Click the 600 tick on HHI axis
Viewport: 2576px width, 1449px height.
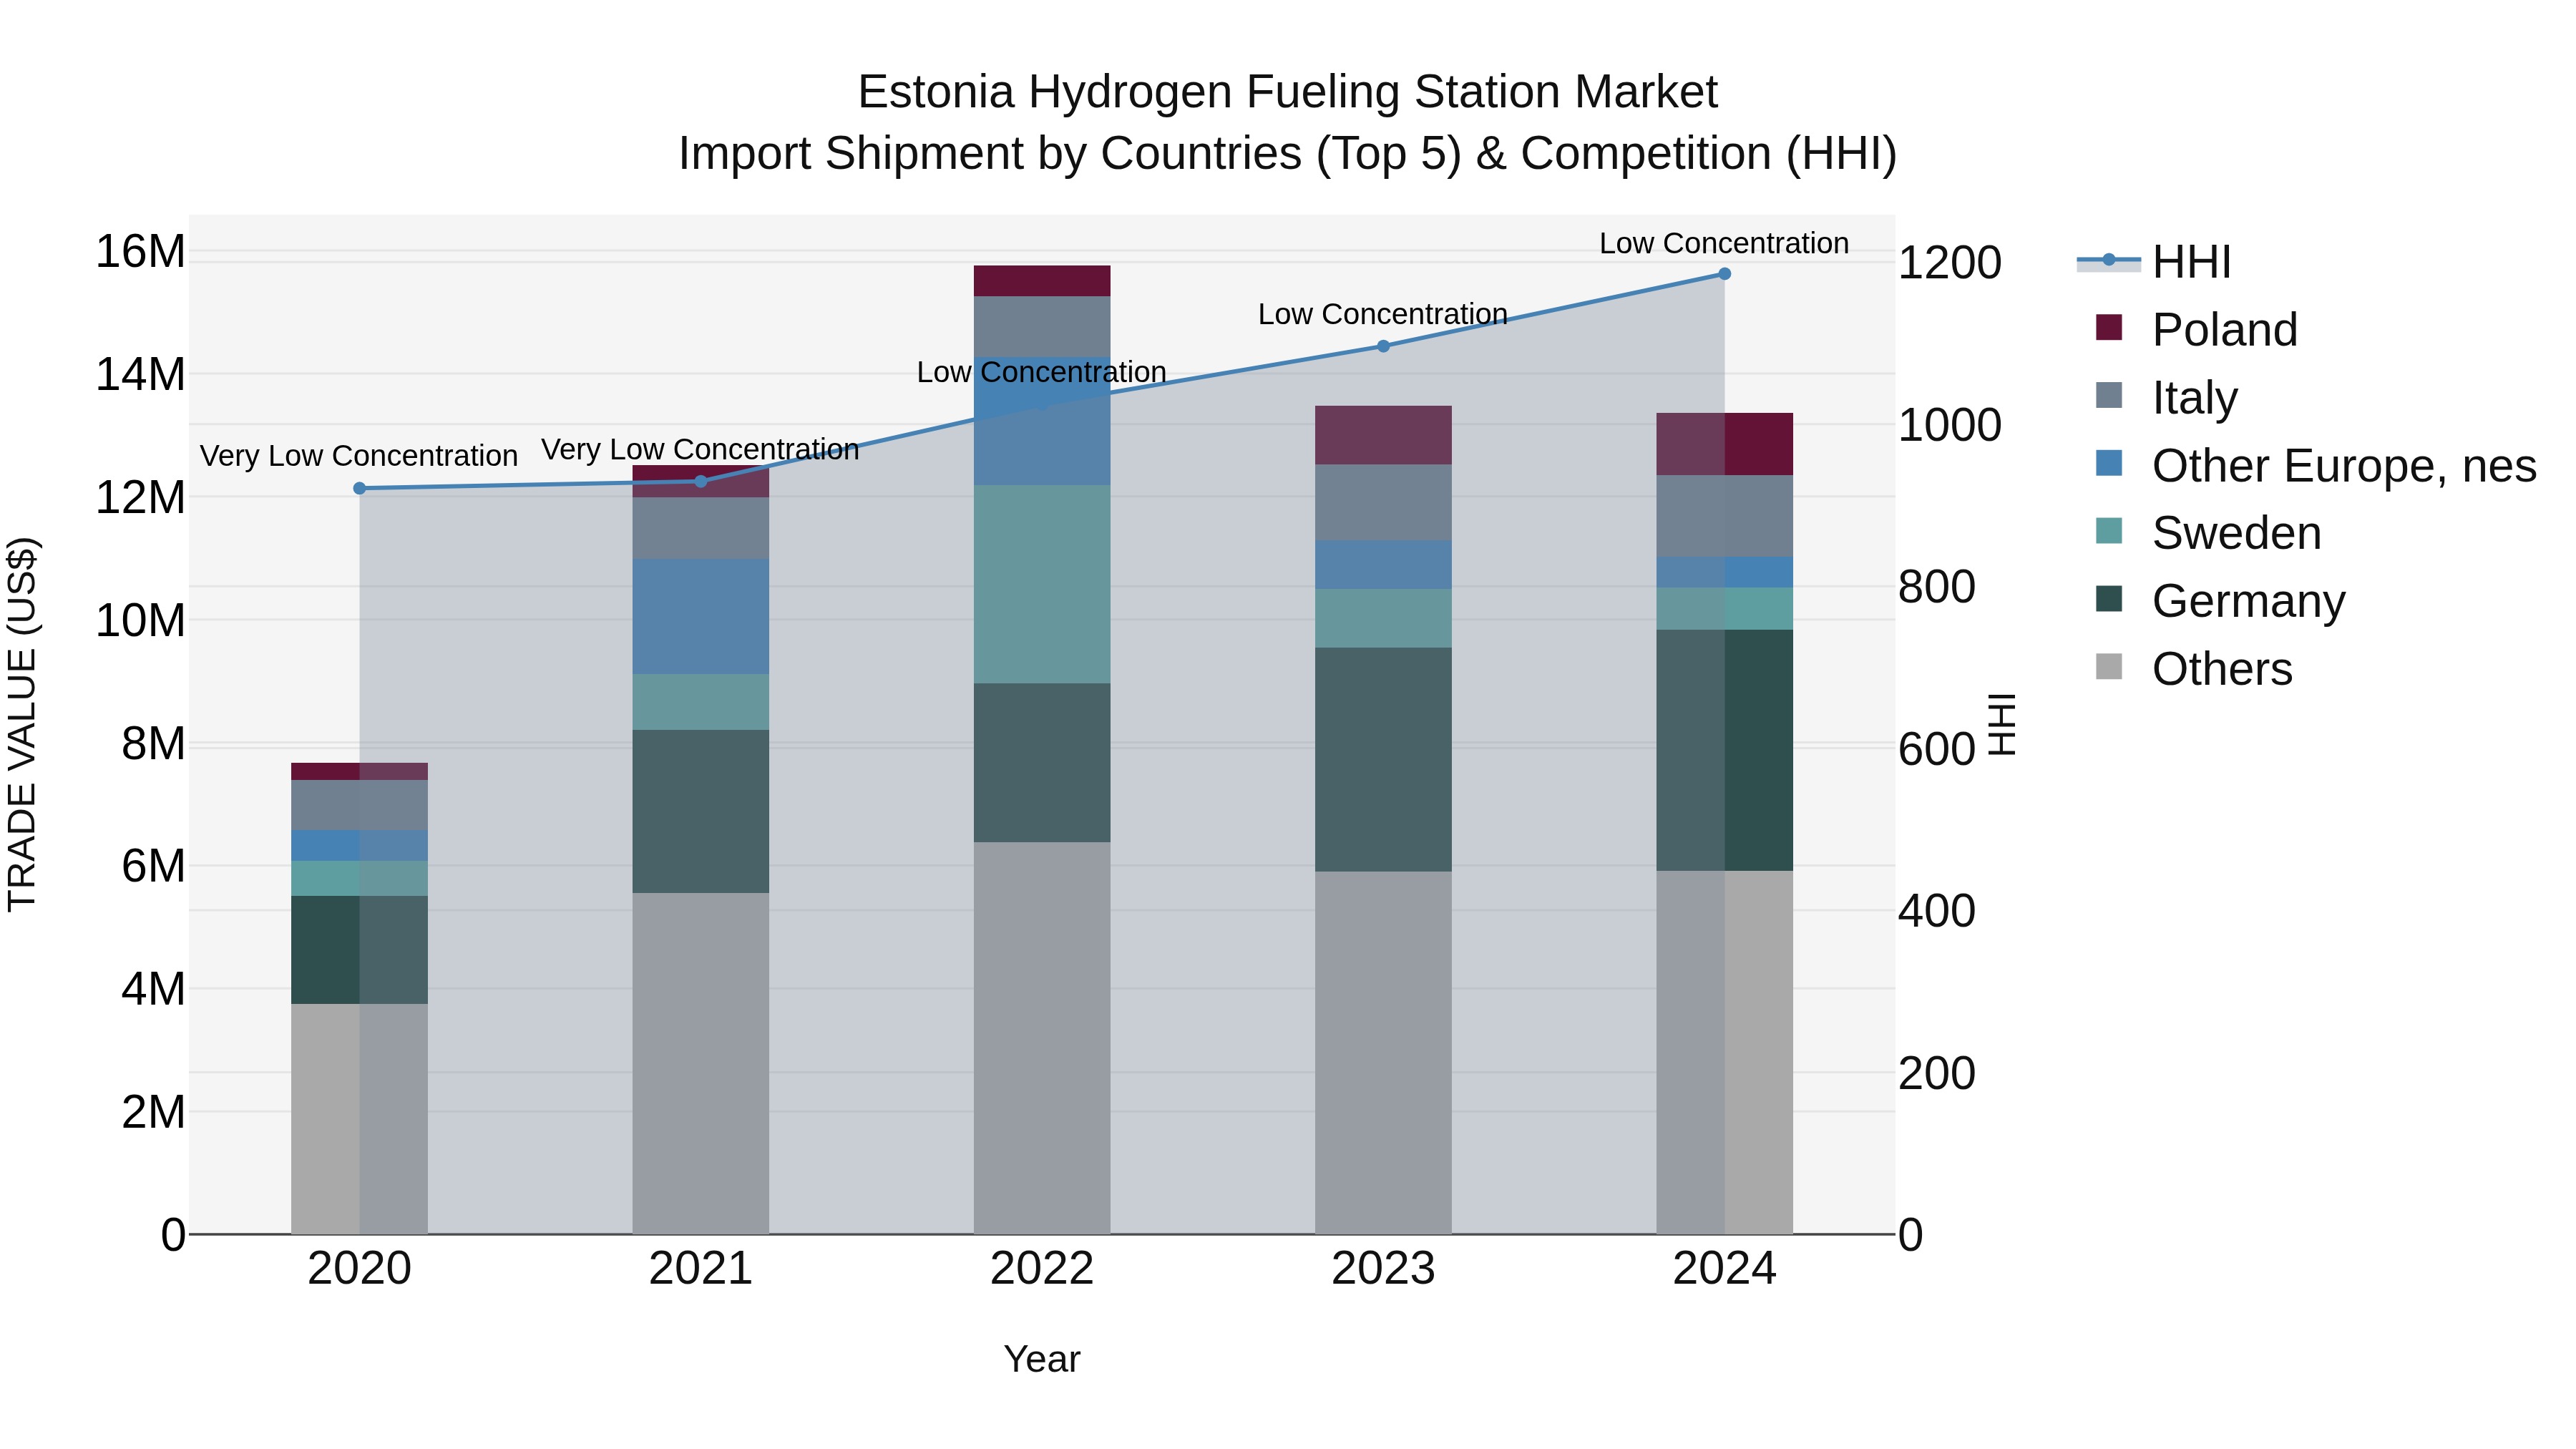(1937, 749)
